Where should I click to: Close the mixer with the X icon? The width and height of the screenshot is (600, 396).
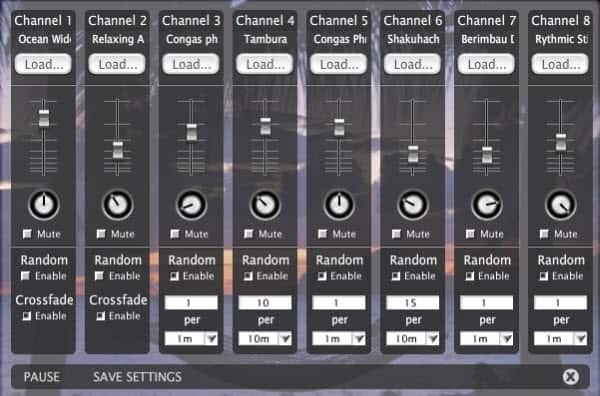point(571,377)
